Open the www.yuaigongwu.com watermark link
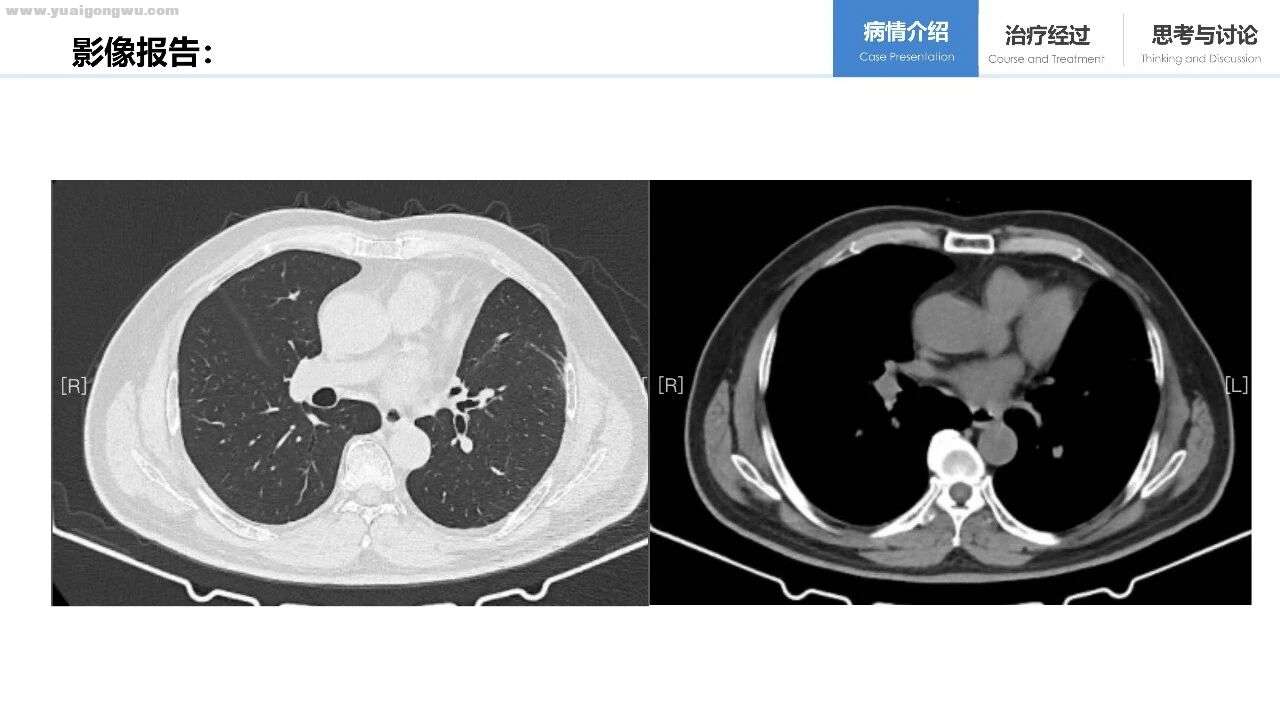Viewport: 1280px width, 720px height. tap(92, 11)
